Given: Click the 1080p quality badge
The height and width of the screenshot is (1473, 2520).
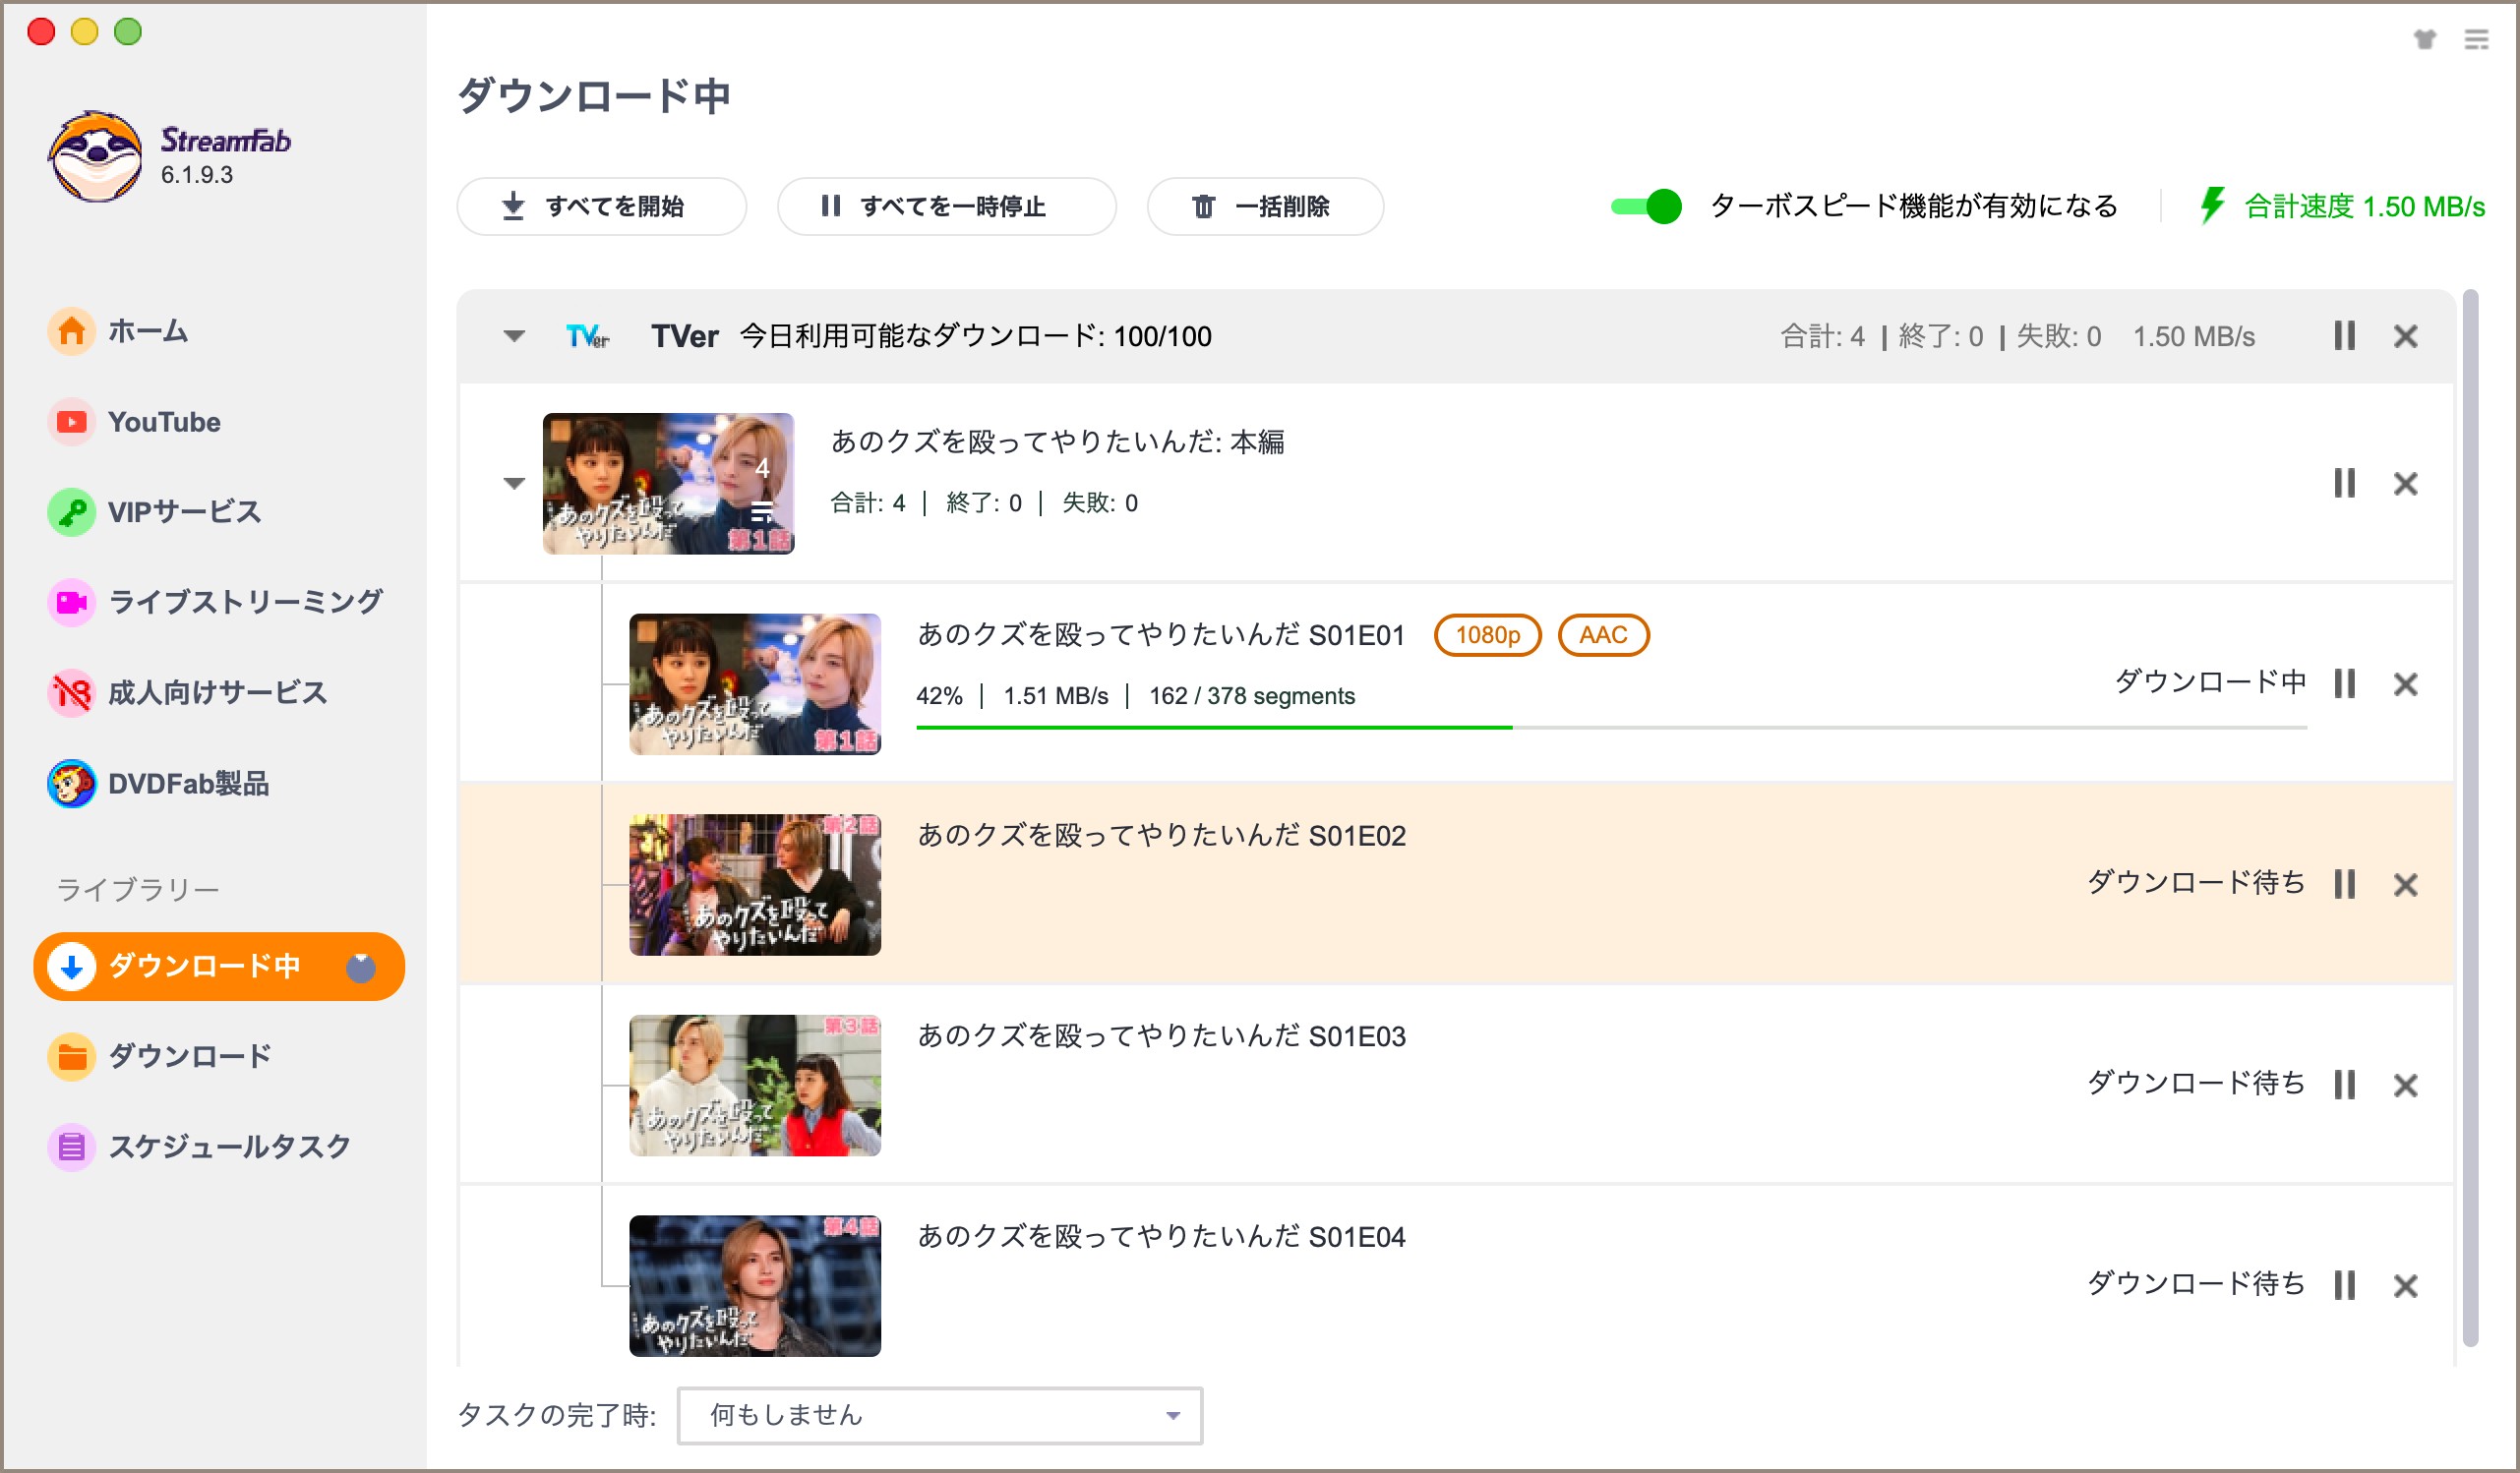Looking at the screenshot, I should tap(1488, 635).
